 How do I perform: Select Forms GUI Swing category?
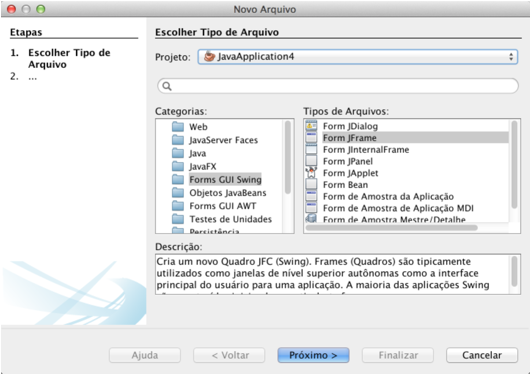click(x=225, y=180)
